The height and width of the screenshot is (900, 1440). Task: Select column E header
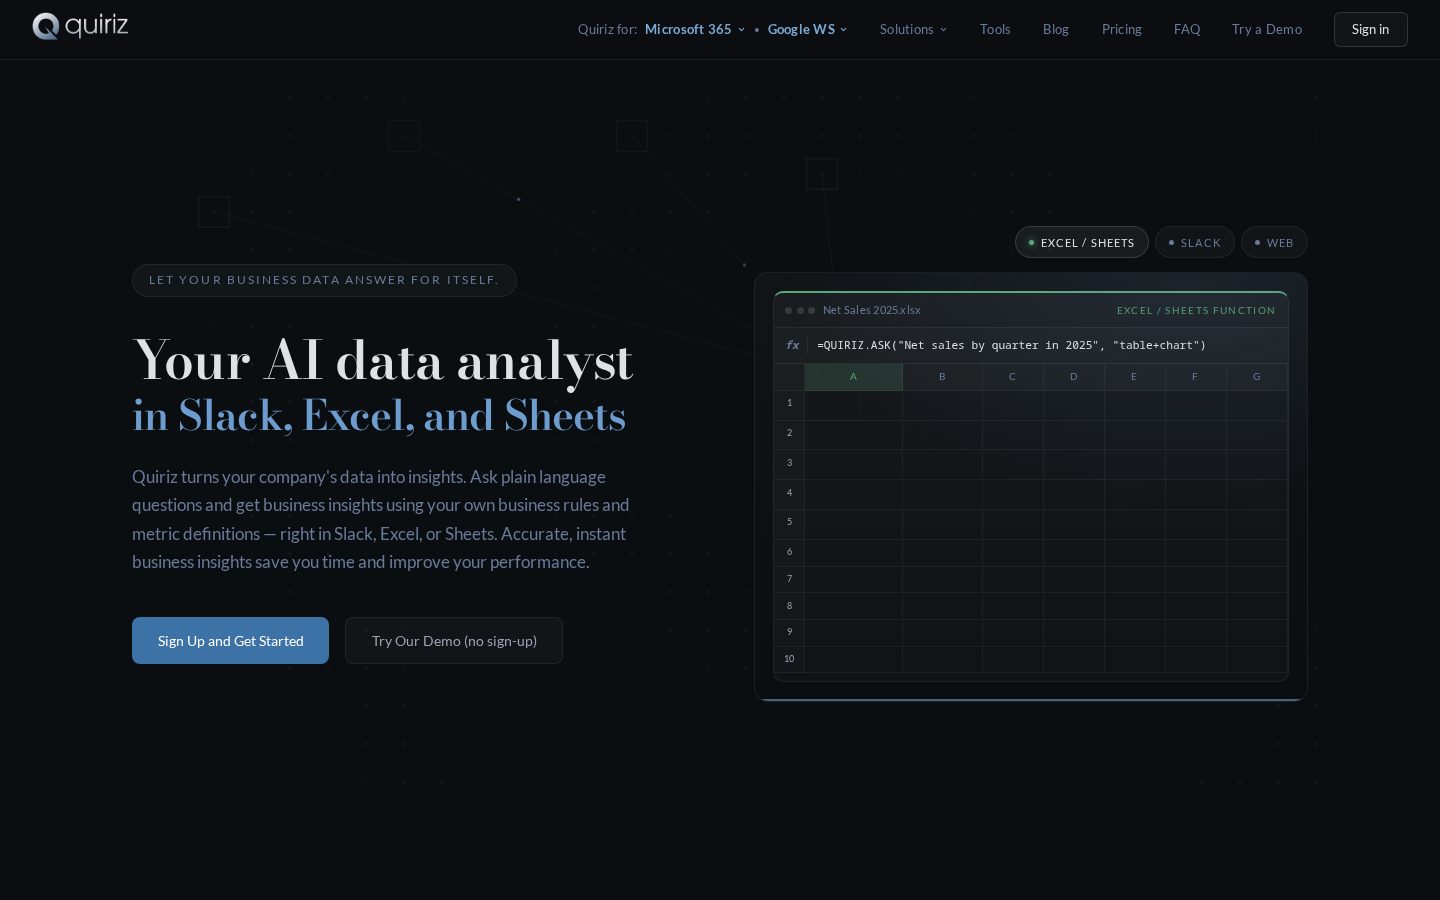pos(1134,377)
